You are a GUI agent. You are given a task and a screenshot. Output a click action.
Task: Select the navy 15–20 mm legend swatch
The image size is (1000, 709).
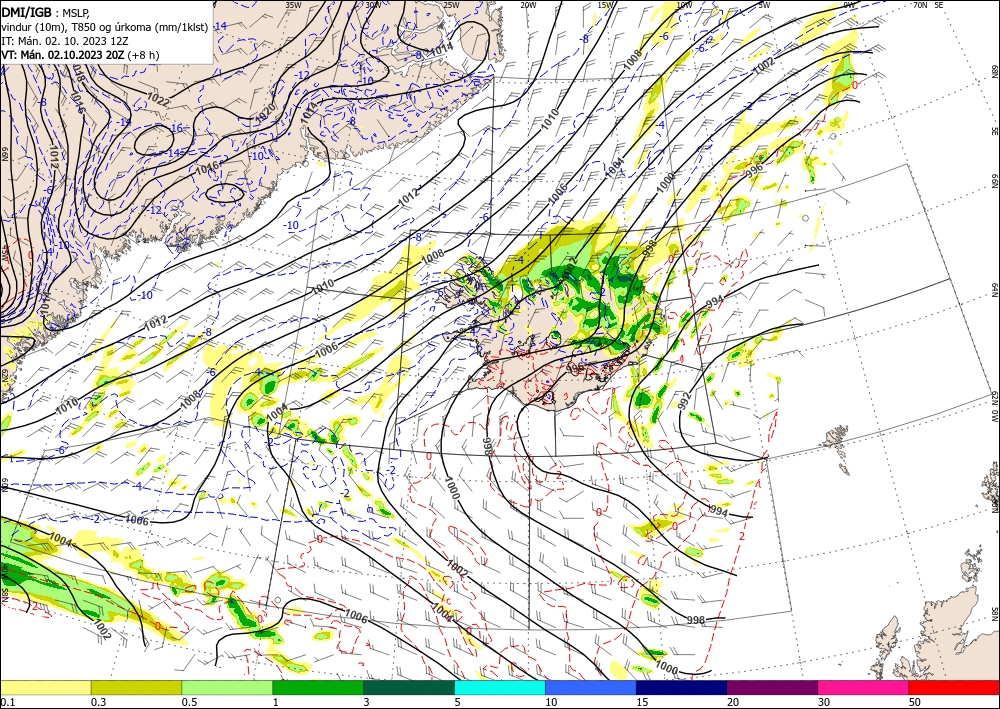[x=682, y=687]
